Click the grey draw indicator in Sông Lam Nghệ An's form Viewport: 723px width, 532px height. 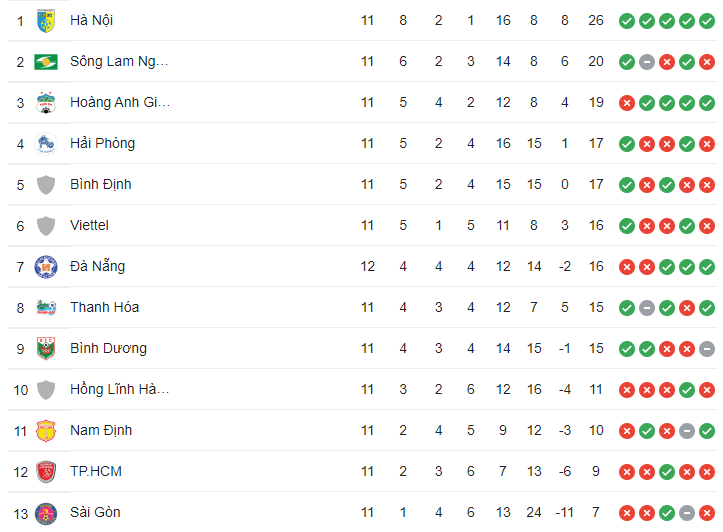pos(647,62)
